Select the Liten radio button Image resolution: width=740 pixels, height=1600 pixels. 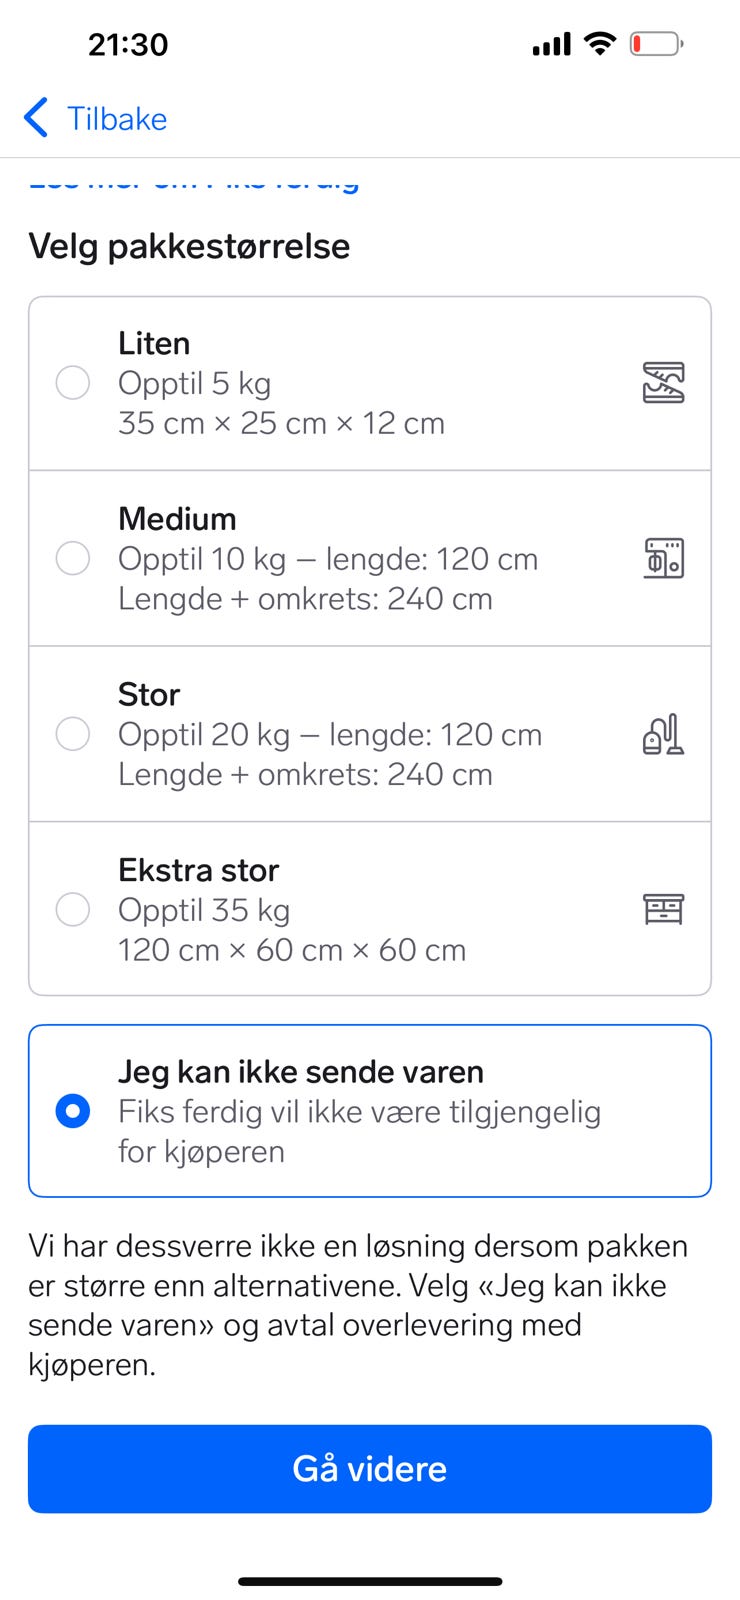[73, 383]
